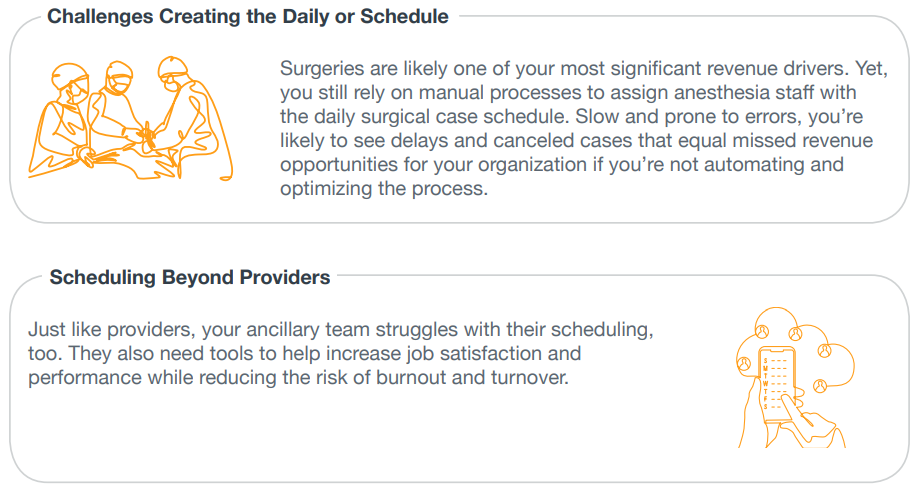Click the "Scheduling Beyond Providers" heading

tap(190, 277)
